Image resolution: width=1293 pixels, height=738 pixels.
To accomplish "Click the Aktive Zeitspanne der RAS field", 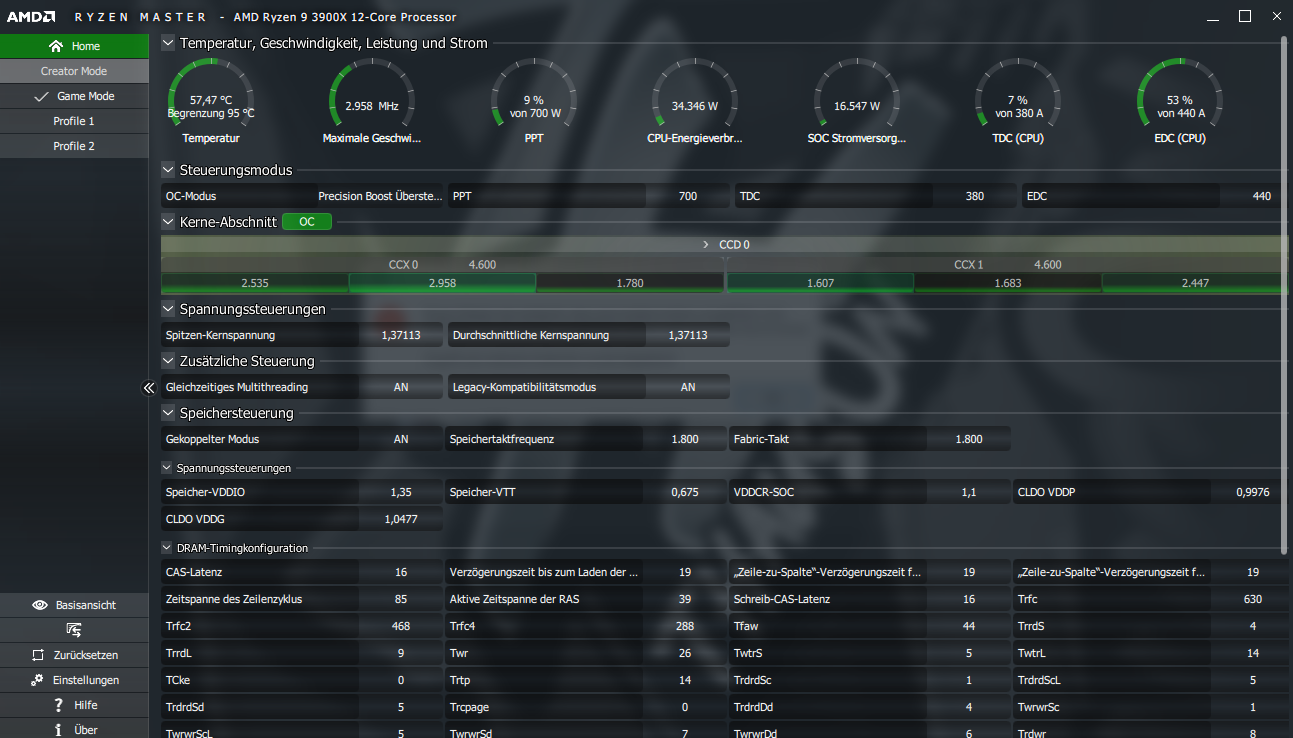I will pyautogui.click(x=588, y=599).
